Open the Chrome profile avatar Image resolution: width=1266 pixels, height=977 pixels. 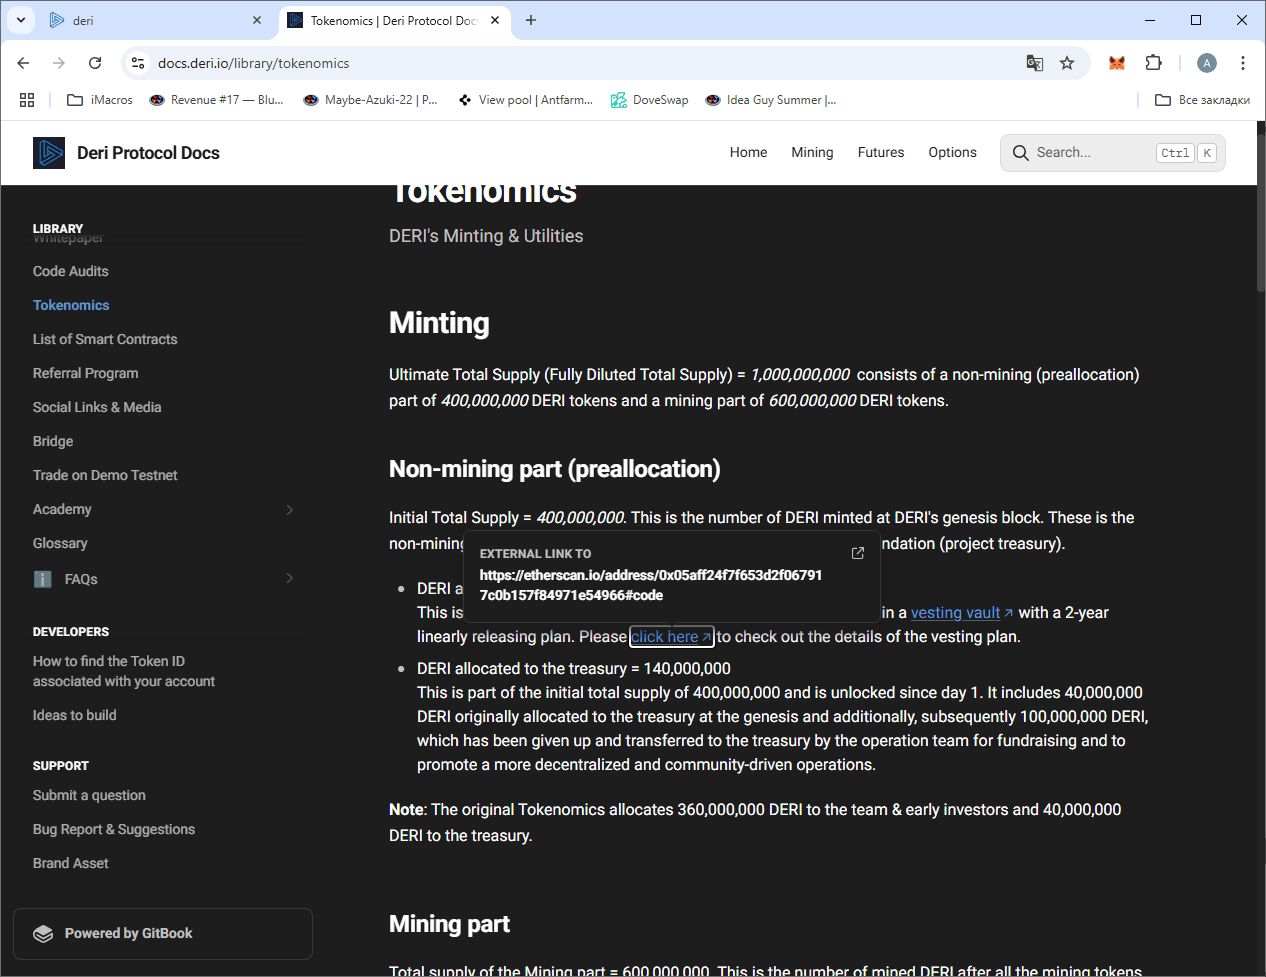(x=1207, y=63)
